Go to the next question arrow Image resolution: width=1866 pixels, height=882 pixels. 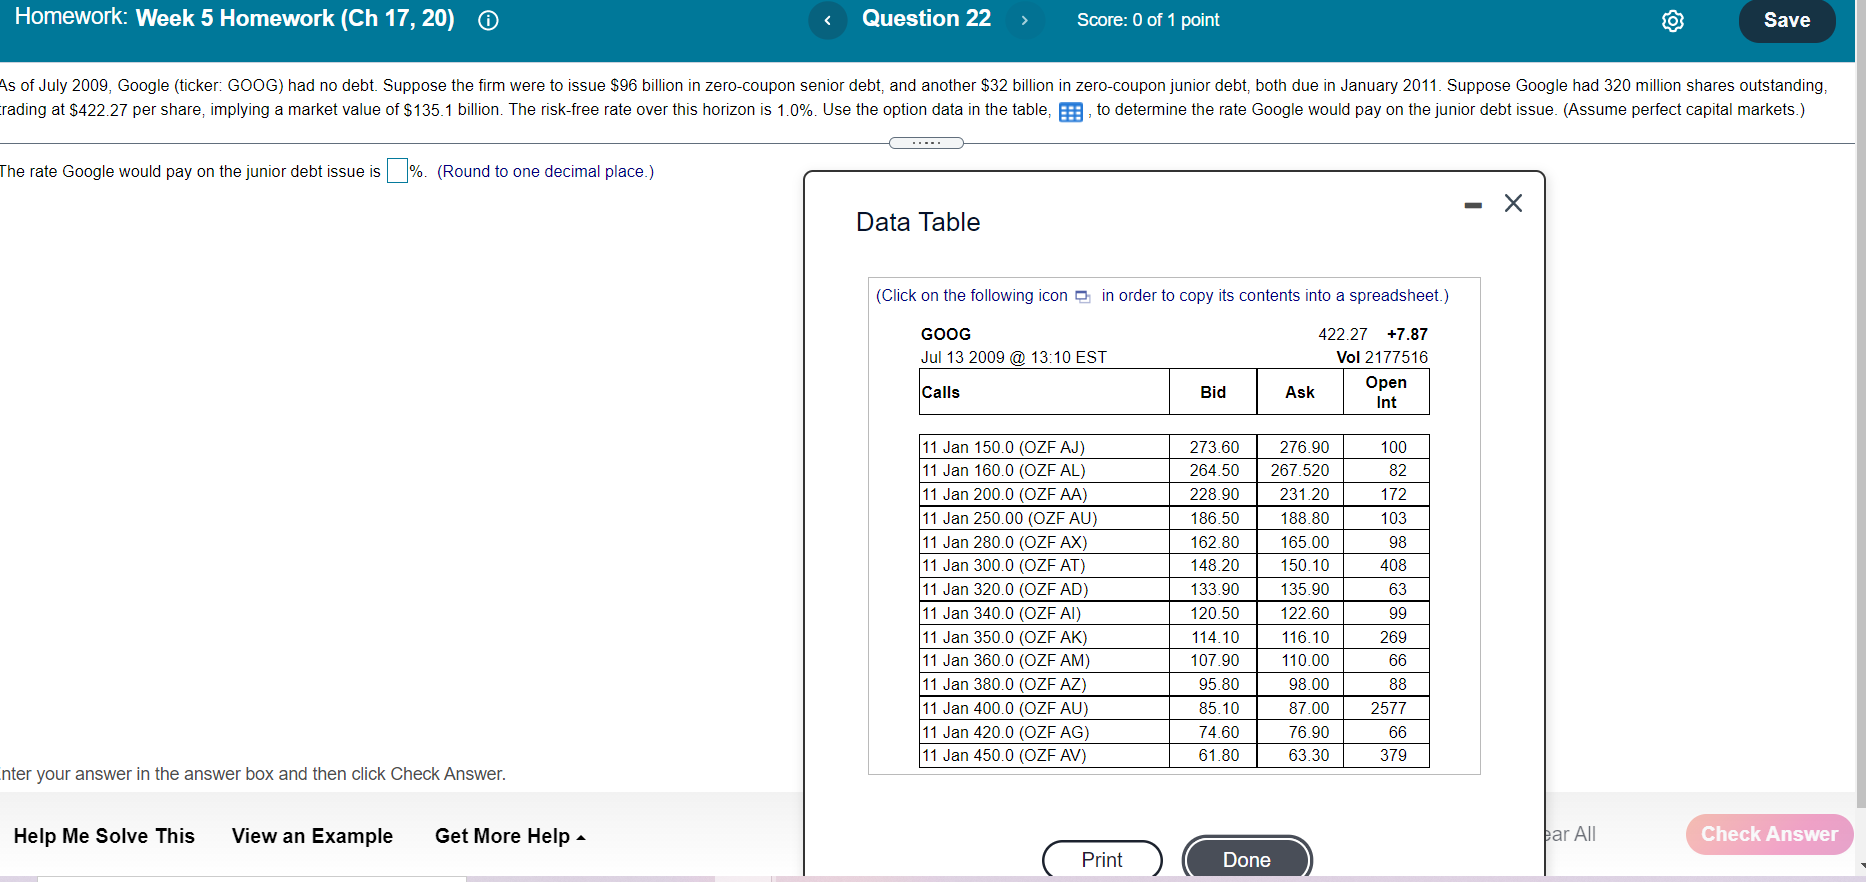[1024, 20]
